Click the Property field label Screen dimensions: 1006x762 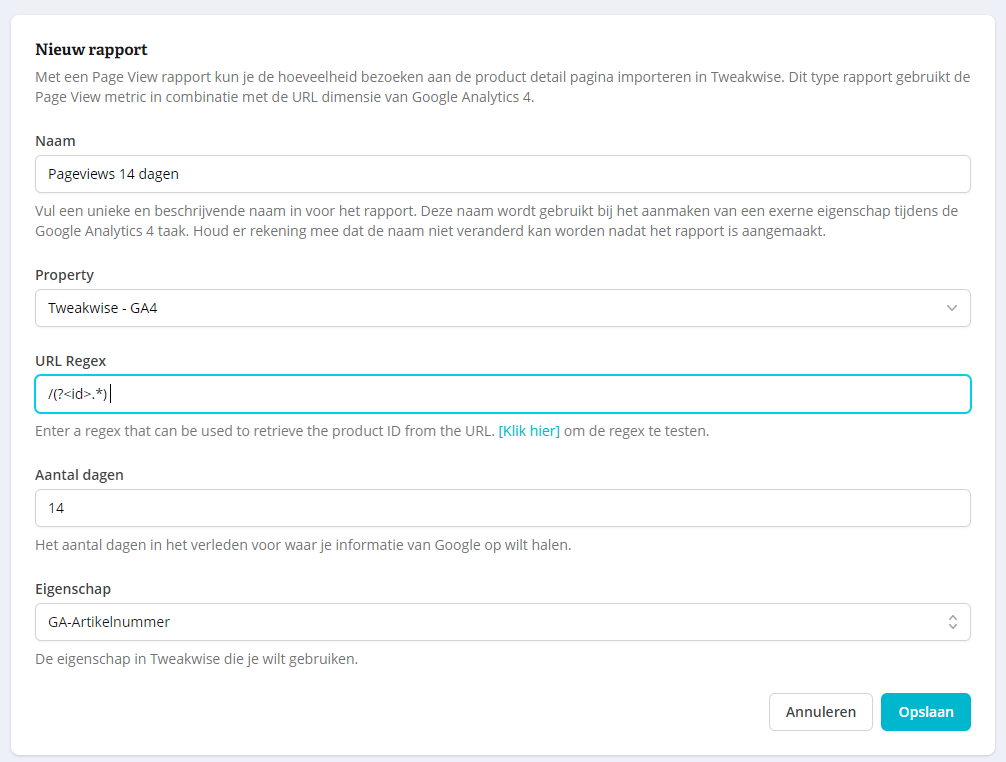click(64, 275)
